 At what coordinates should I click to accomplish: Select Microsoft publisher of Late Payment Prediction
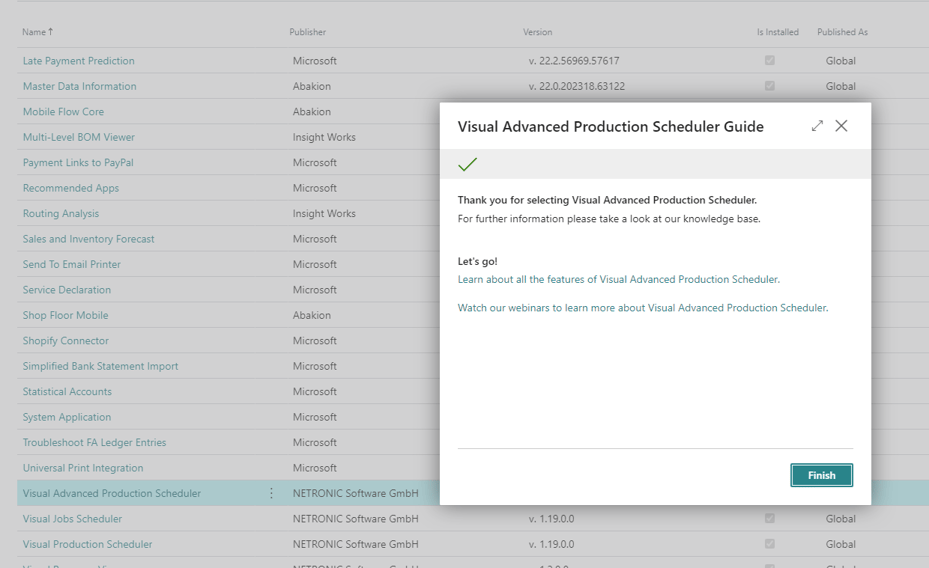[315, 61]
